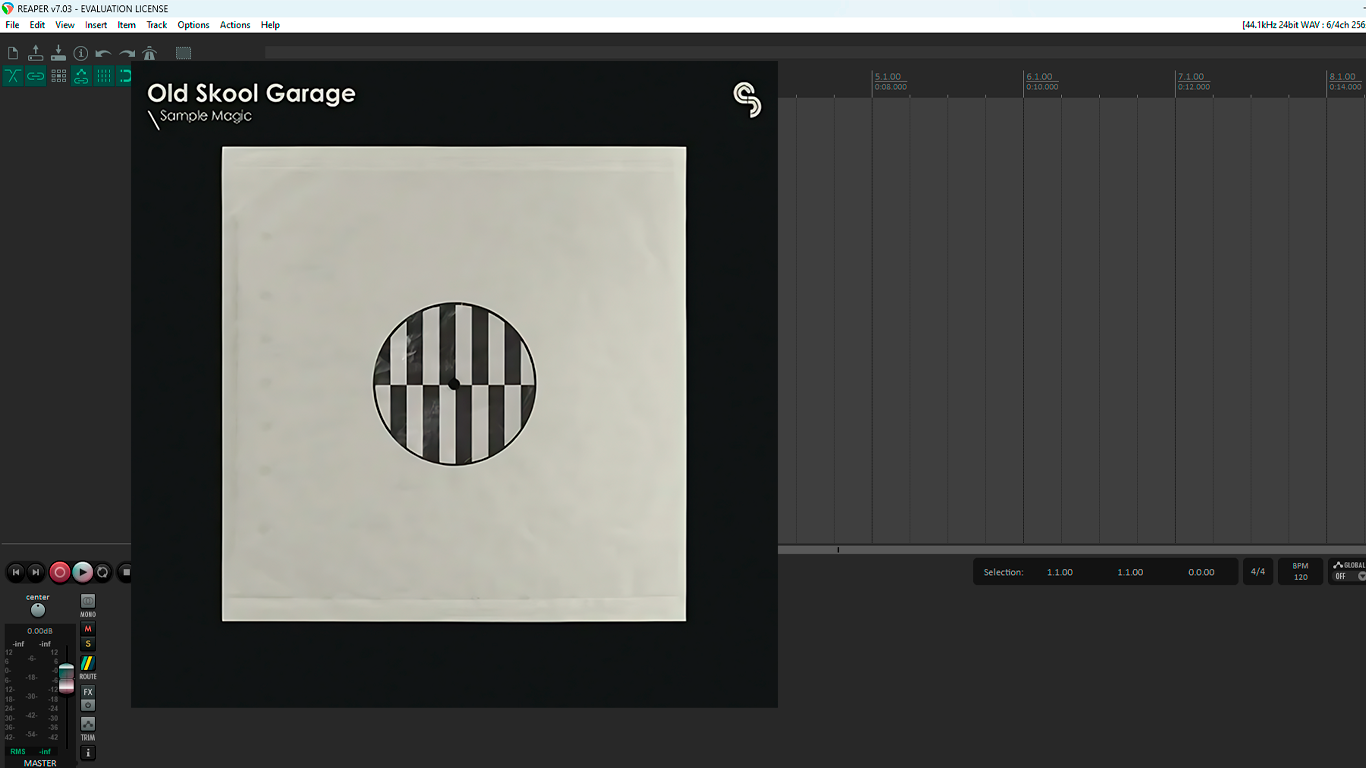This screenshot has width=1366, height=768.
Task: Toggle master MONO button
Action: coord(88,601)
